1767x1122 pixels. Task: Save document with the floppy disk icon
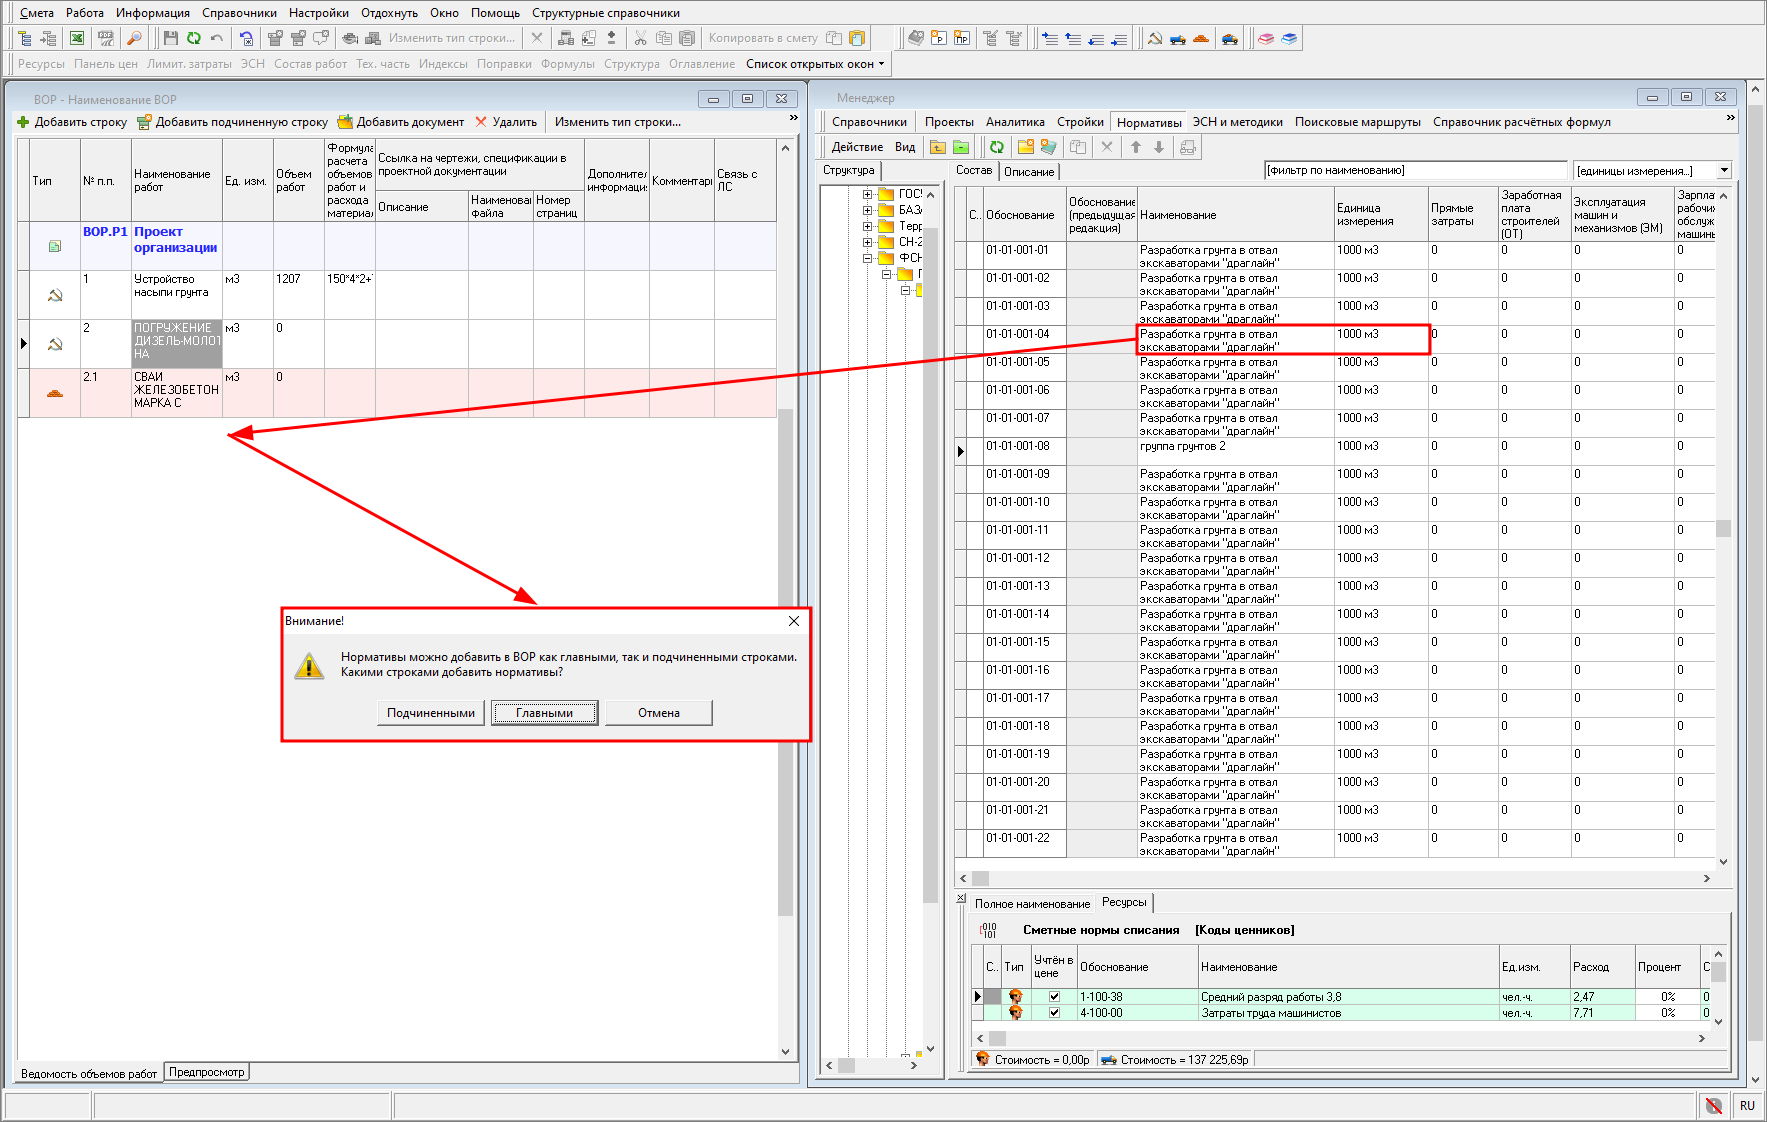point(170,38)
